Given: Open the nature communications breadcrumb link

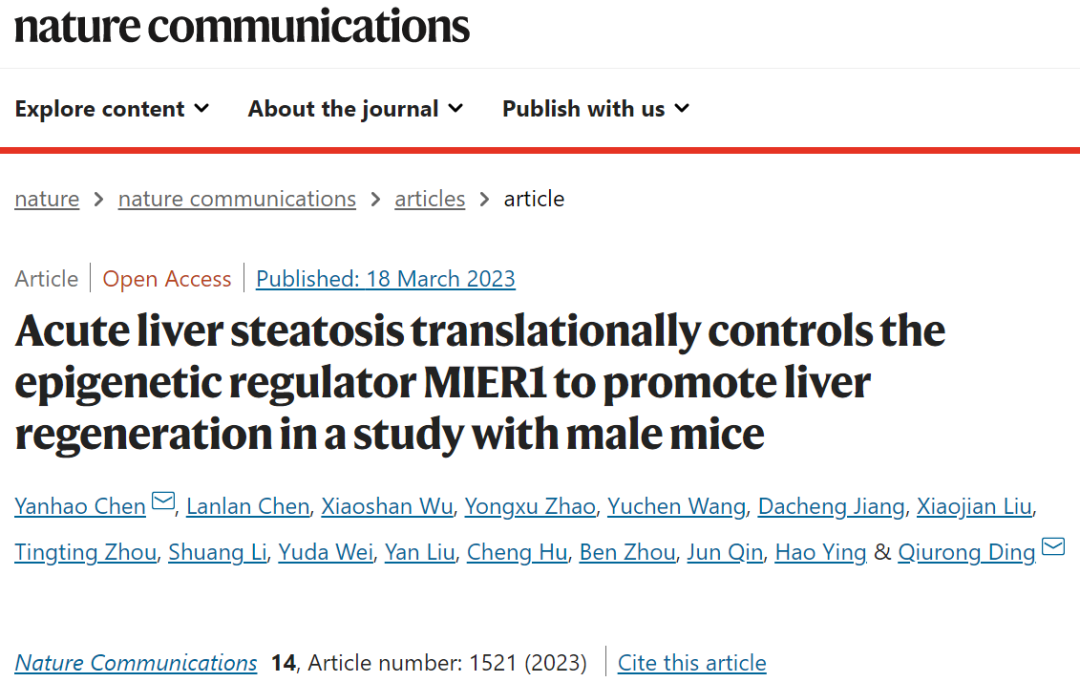Looking at the screenshot, I should (237, 199).
